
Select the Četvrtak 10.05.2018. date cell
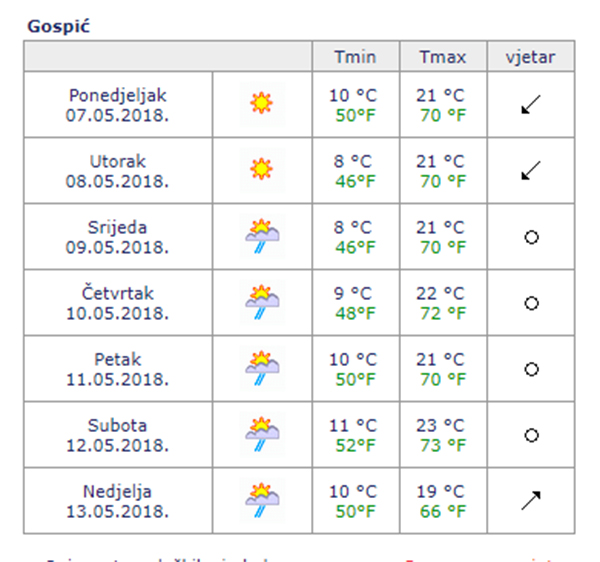click(118, 302)
